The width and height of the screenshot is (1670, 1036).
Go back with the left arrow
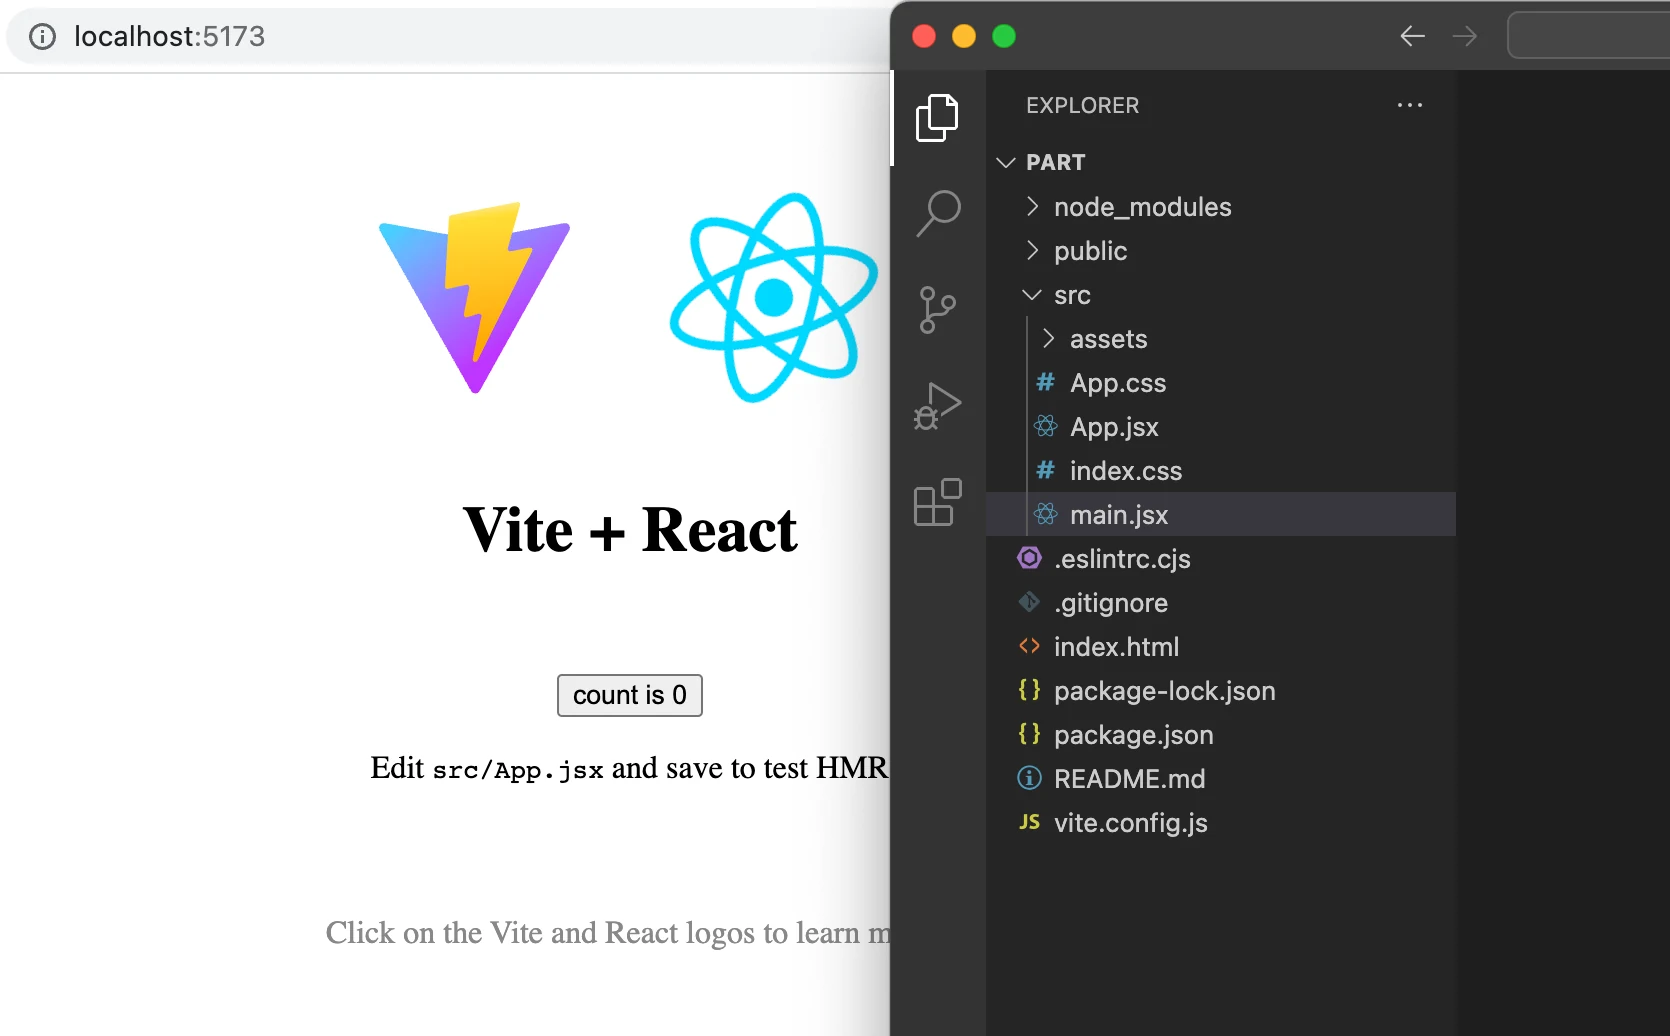click(x=1412, y=36)
